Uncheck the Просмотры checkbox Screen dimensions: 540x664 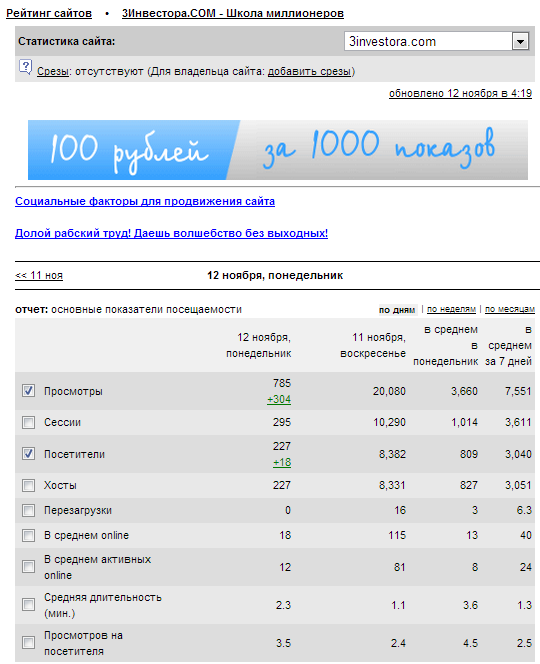(x=28, y=390)
